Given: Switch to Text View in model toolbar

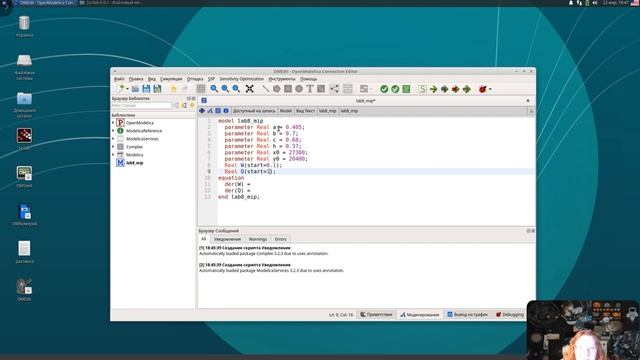Looking at the screenshot, I should [x=218, y=111].
